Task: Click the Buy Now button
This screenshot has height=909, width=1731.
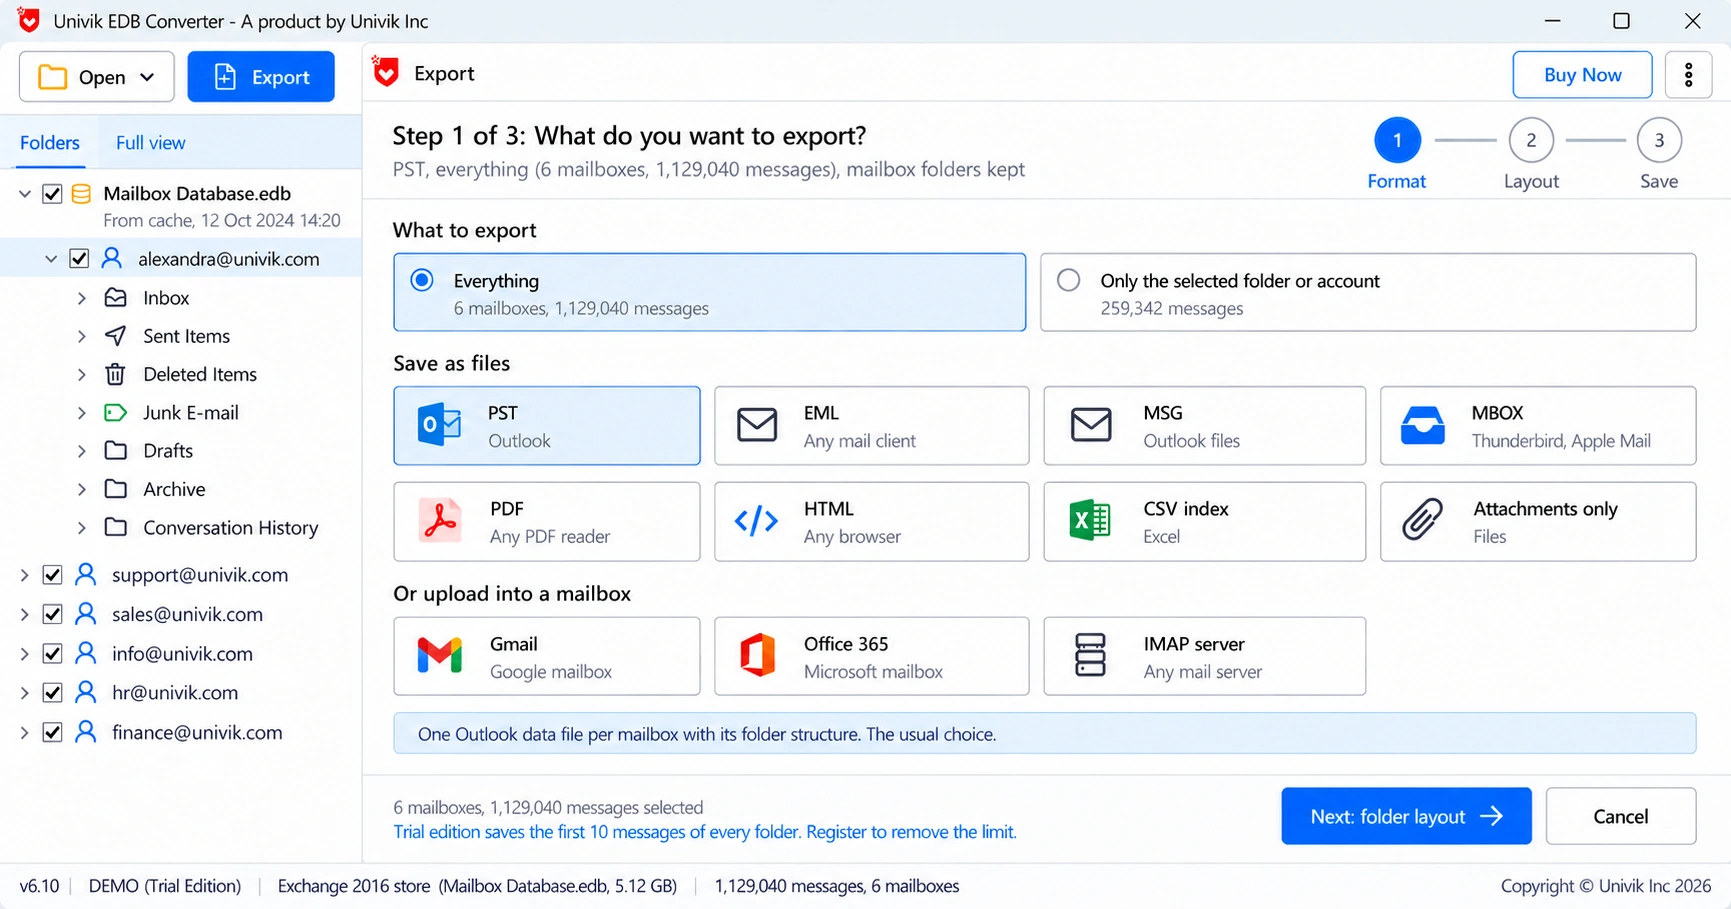Action: [x=1582, y=75]
